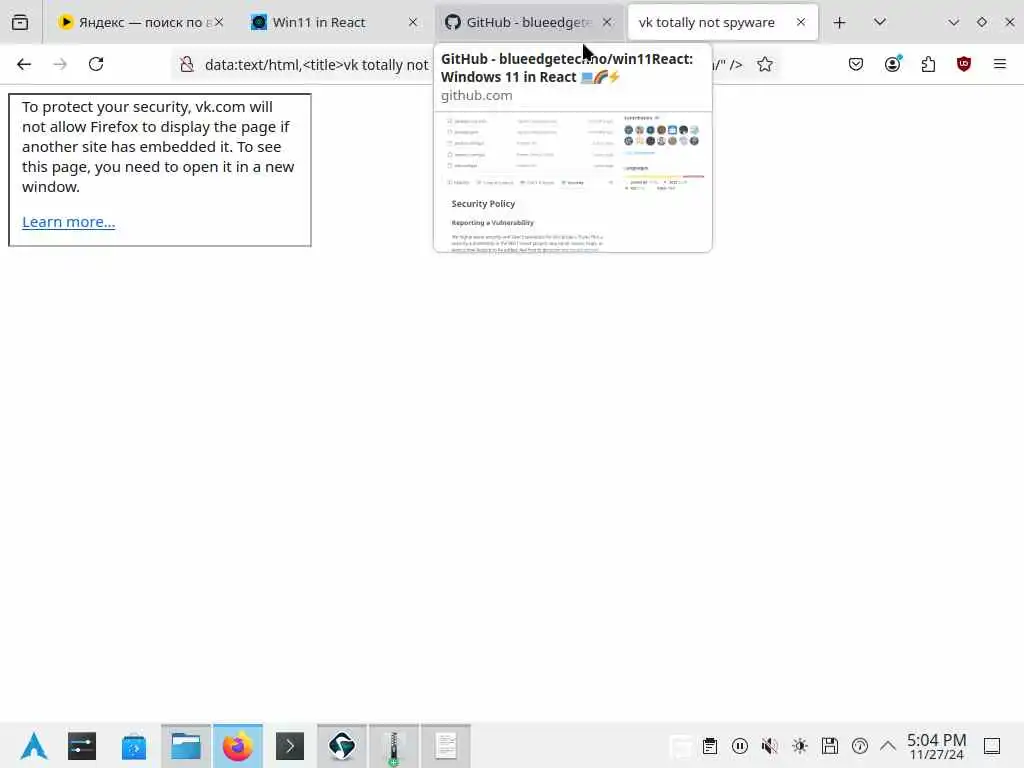The height and width of the screenshot is (768, 1024).
Task: Click the GitHub tab preview thumbnail
Action: (x=573, y=182)
